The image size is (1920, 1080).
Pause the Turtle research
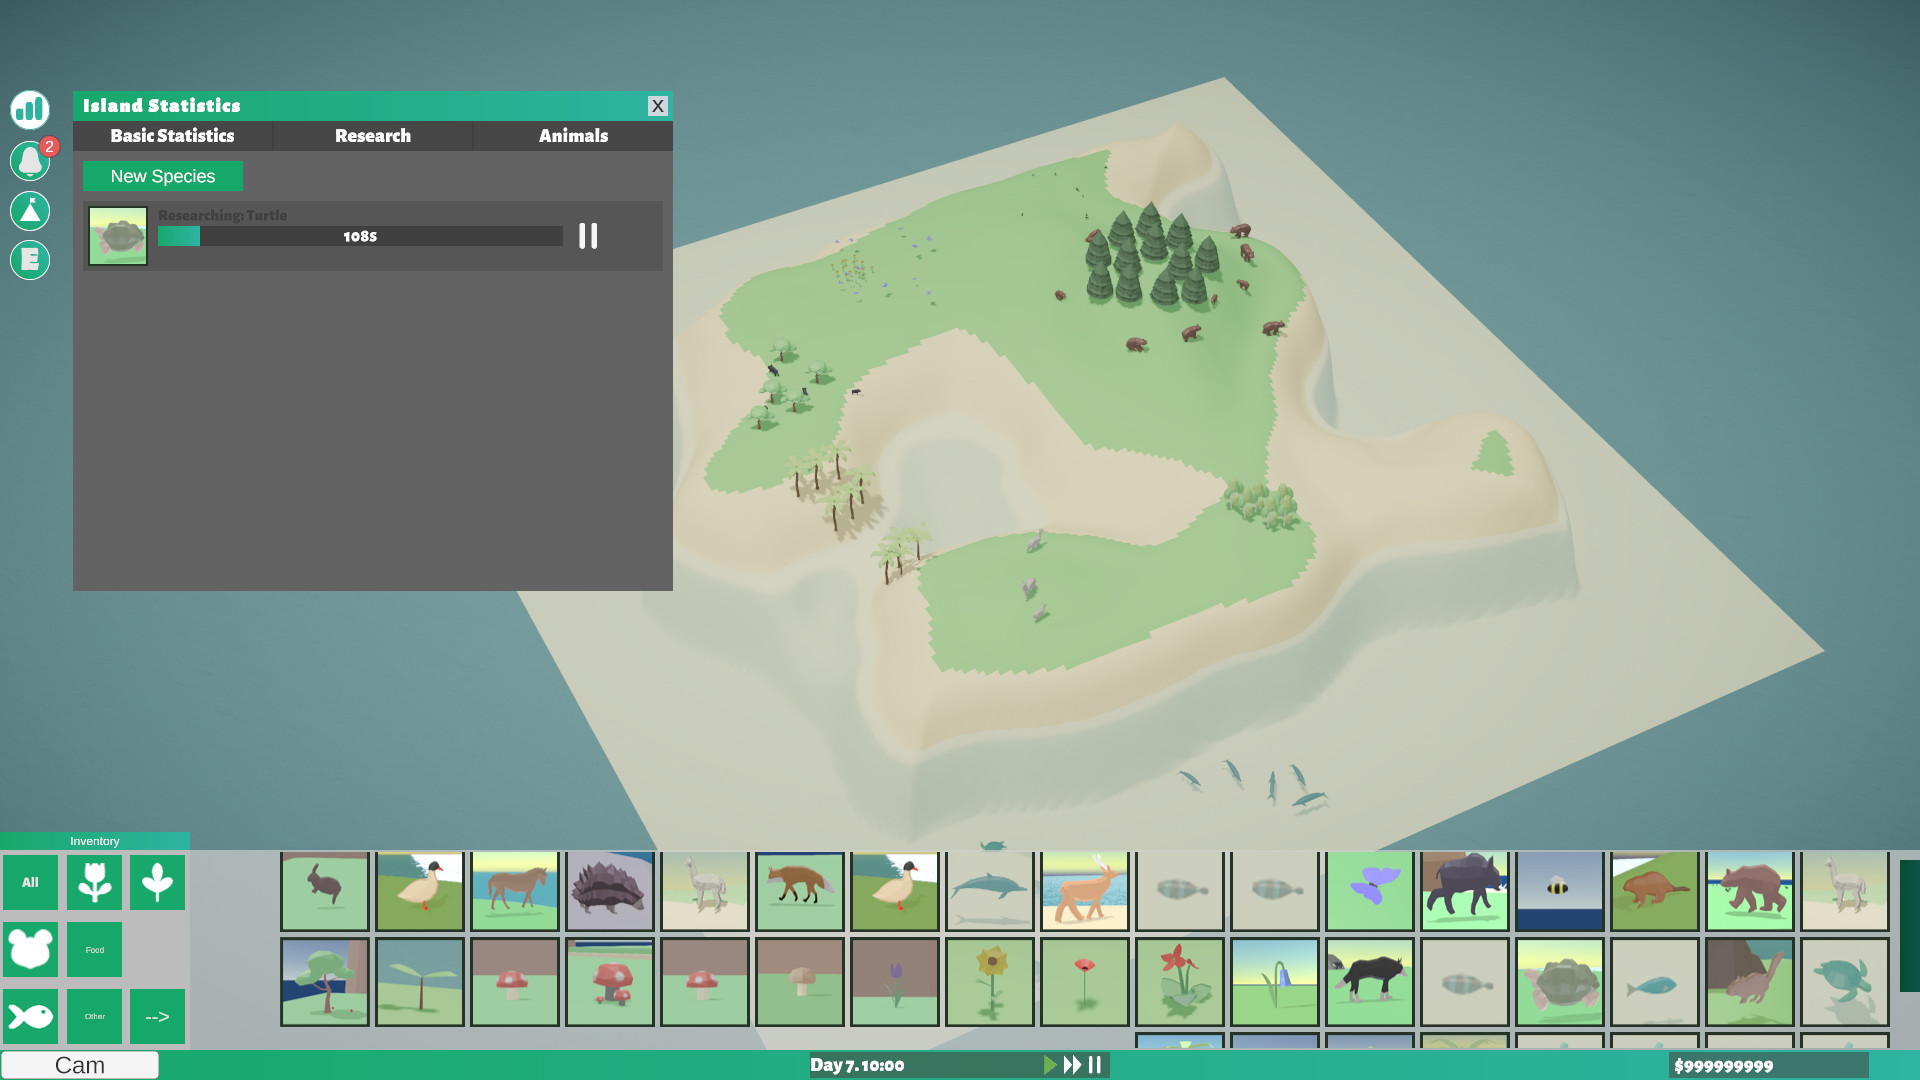coord(588,236)
